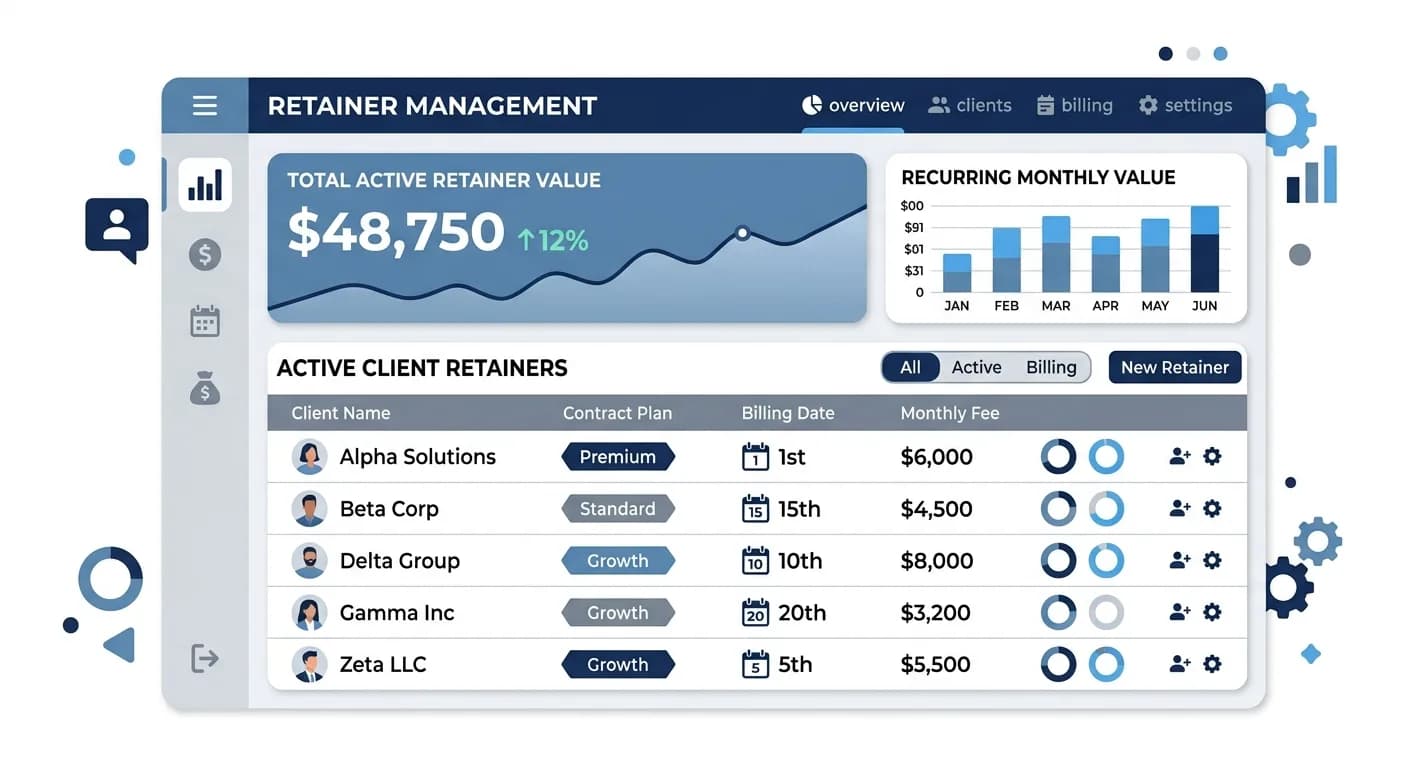
Task: Open the settings gear on Alpha Solutions row
Action: tap(1212, 456)
